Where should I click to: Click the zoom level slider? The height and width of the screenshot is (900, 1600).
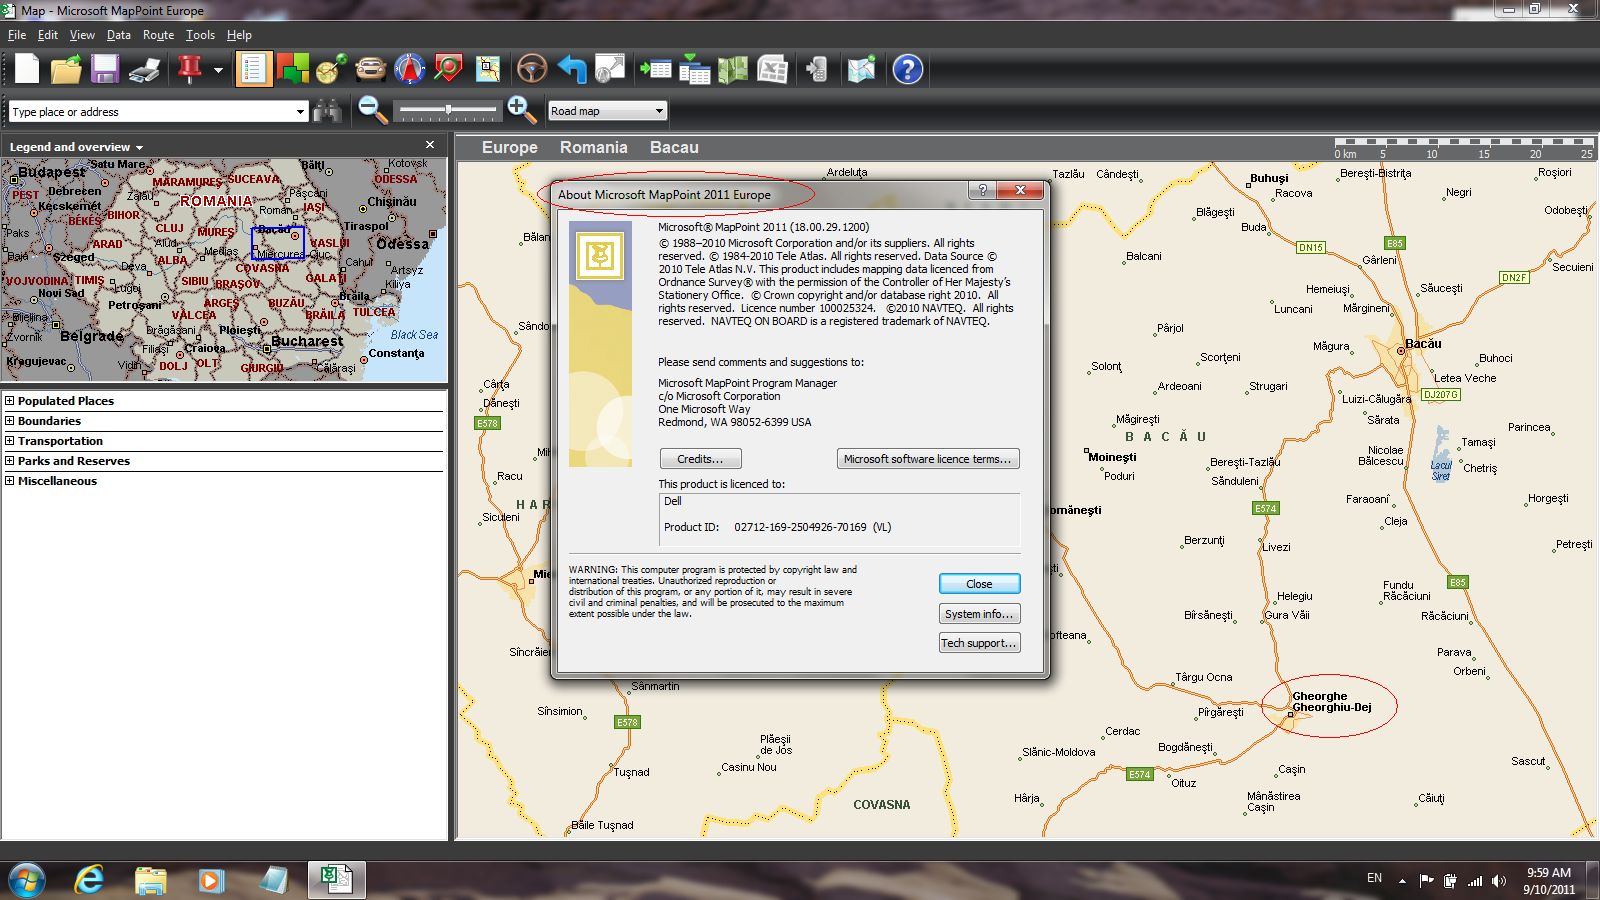coord(447,110)
